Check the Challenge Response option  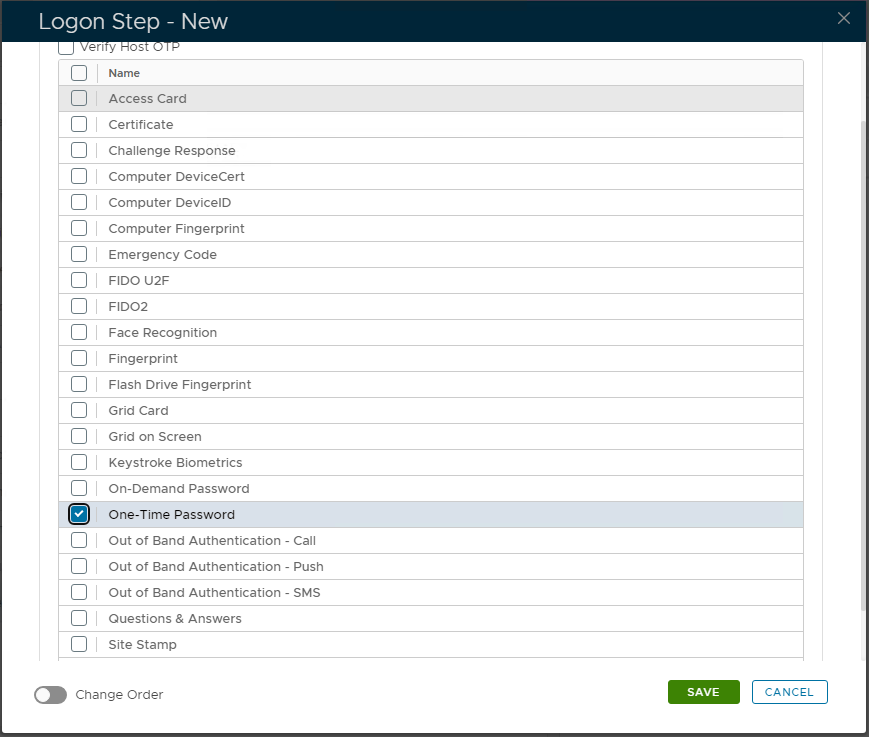tap(79, 151)
